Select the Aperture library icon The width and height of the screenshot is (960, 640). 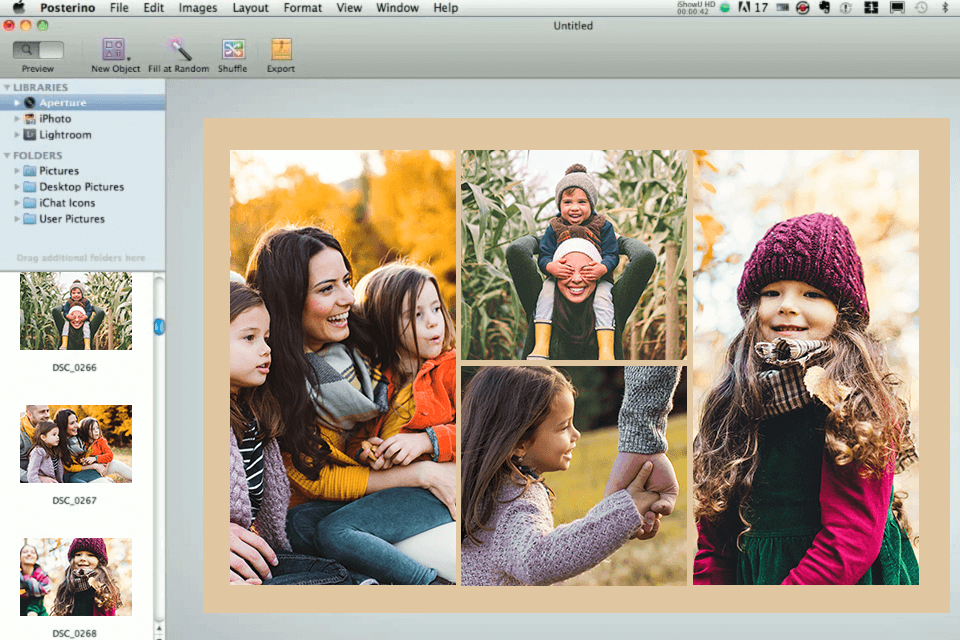(30, 103)
